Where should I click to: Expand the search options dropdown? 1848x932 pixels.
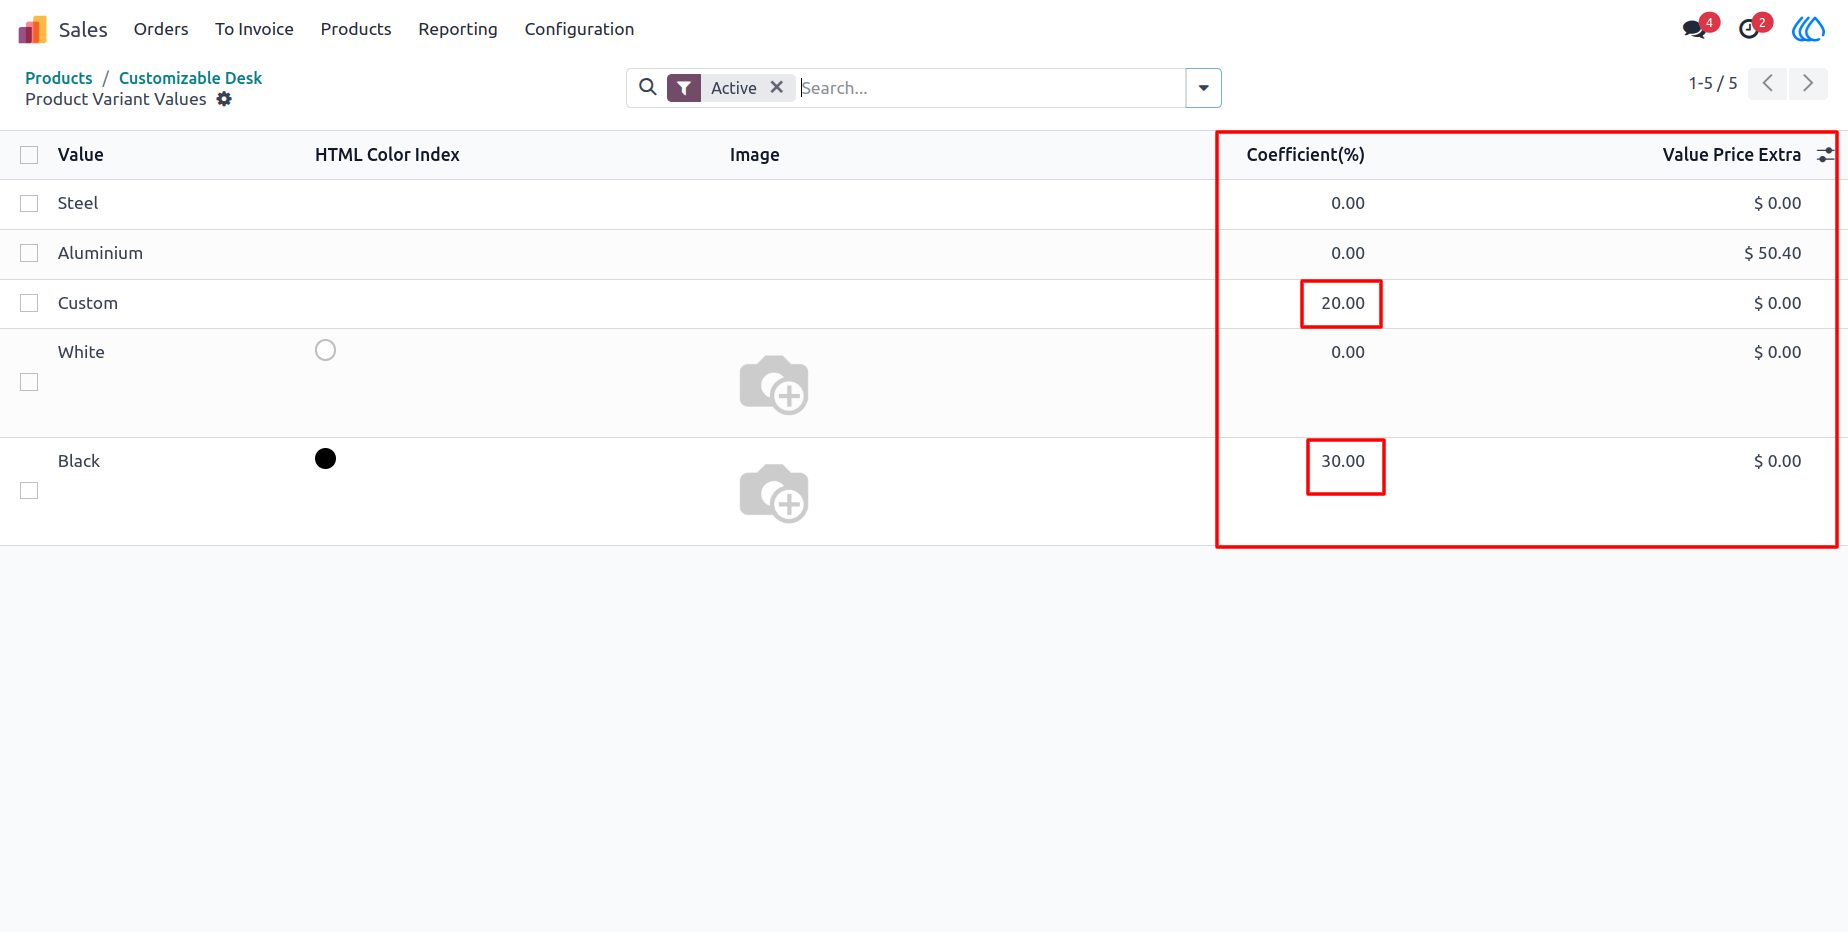[1203, 88]
